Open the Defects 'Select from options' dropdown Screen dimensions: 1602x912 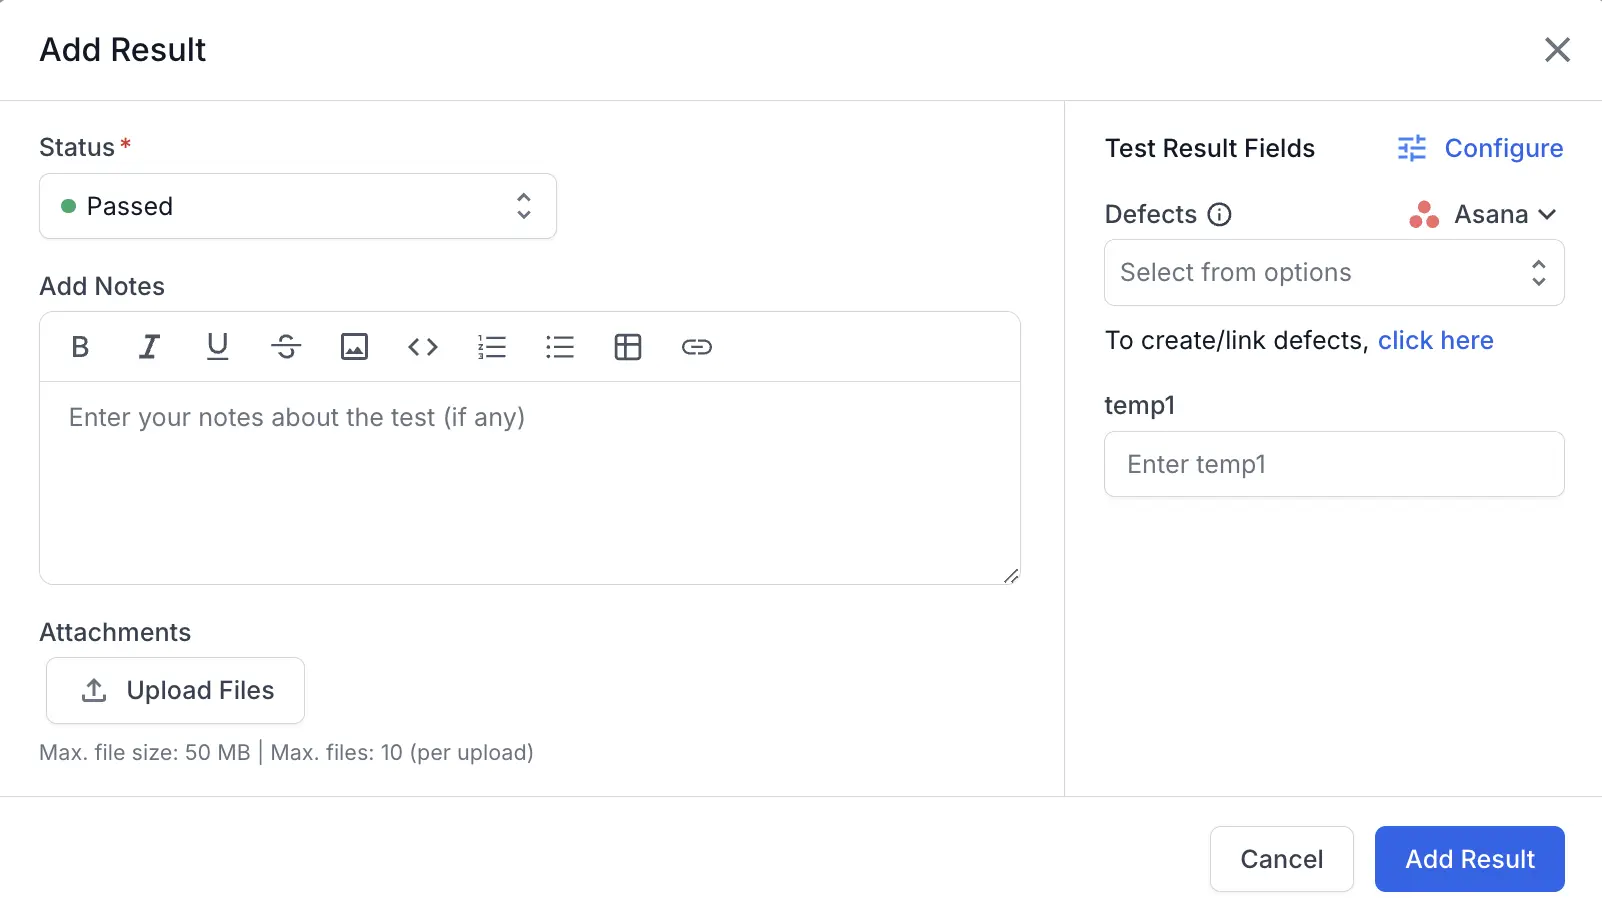coord(1333,273)
